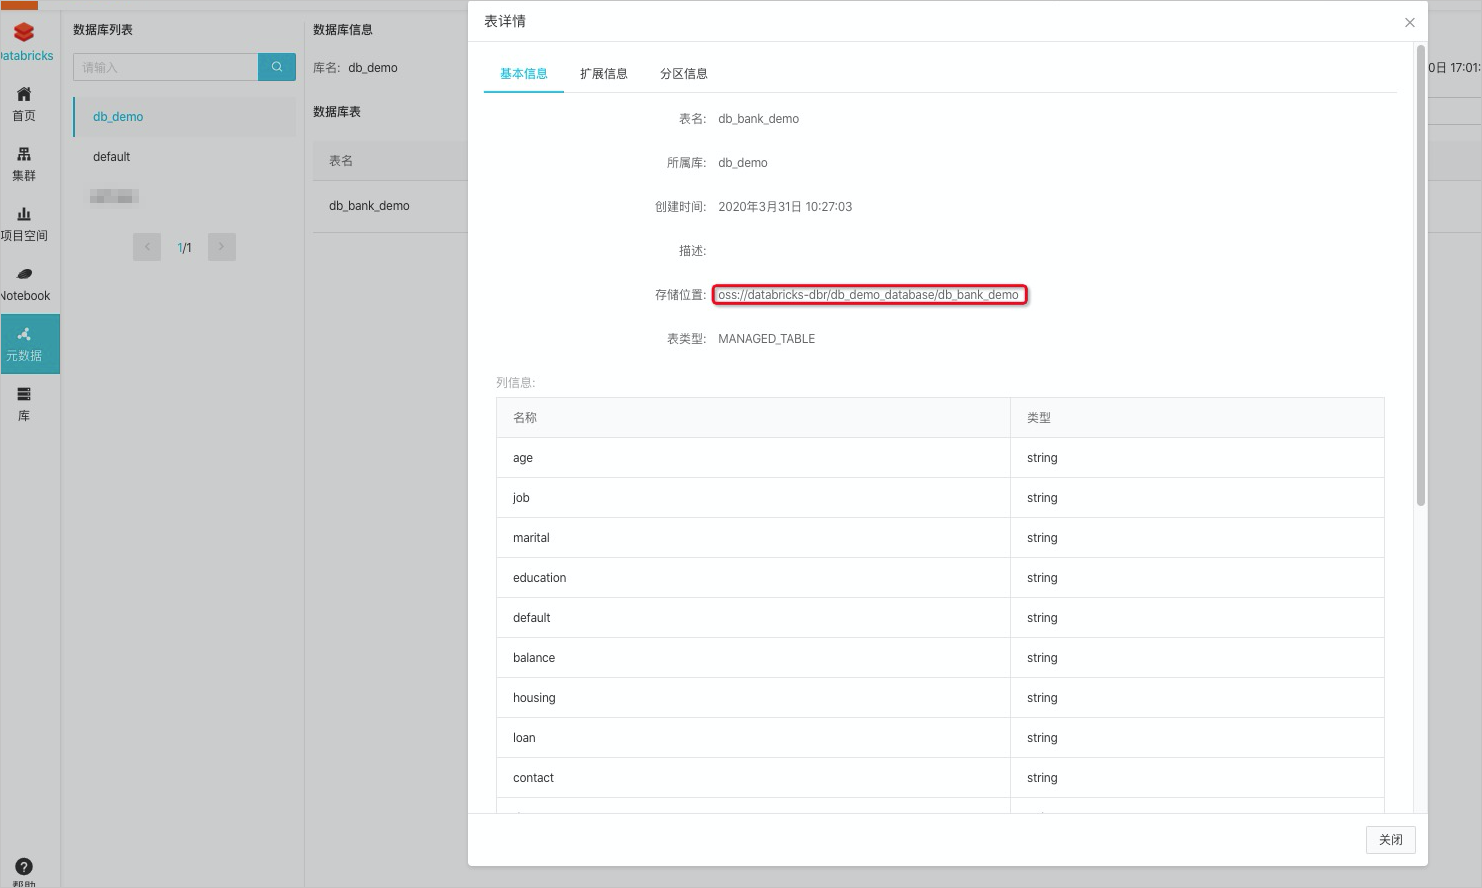Open the 首页 home icon in sidebar
The image size is (1482, 888).
coord(24,94)
